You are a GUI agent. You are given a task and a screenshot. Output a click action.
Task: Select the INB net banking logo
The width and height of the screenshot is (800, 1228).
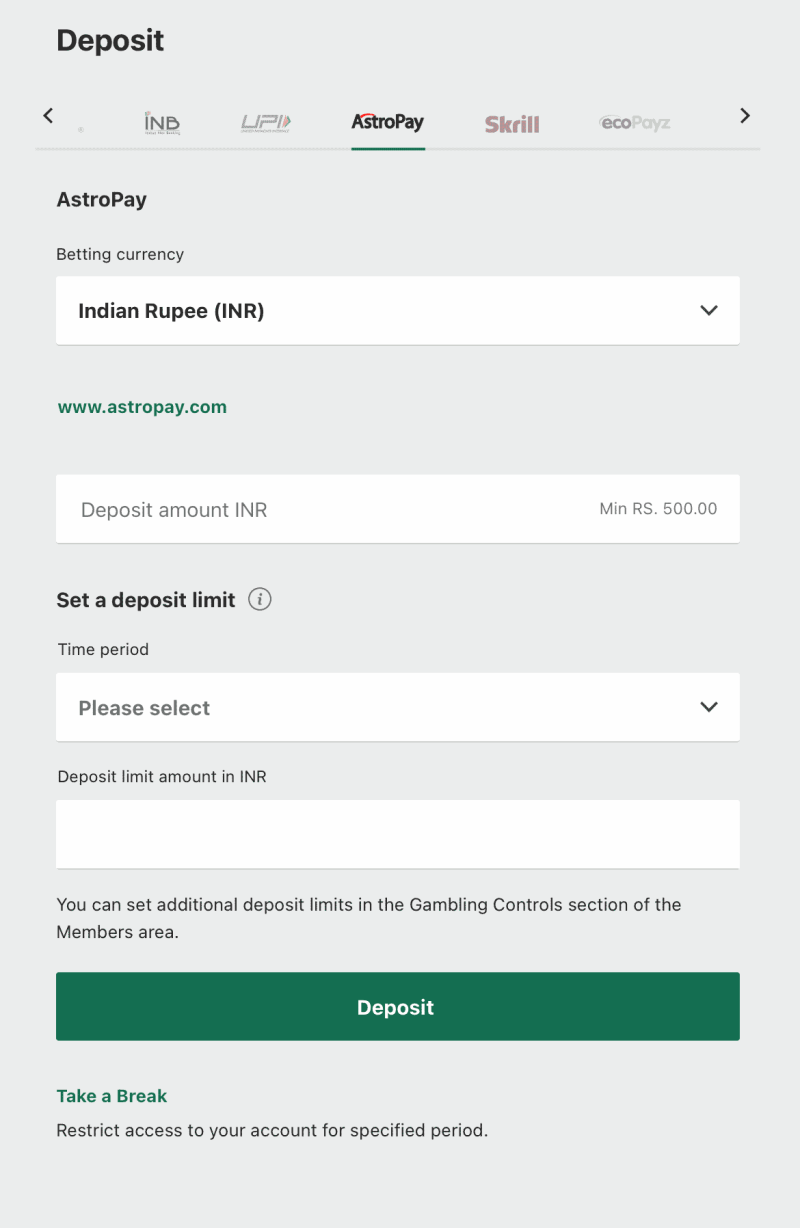click(x=162, y=123)
